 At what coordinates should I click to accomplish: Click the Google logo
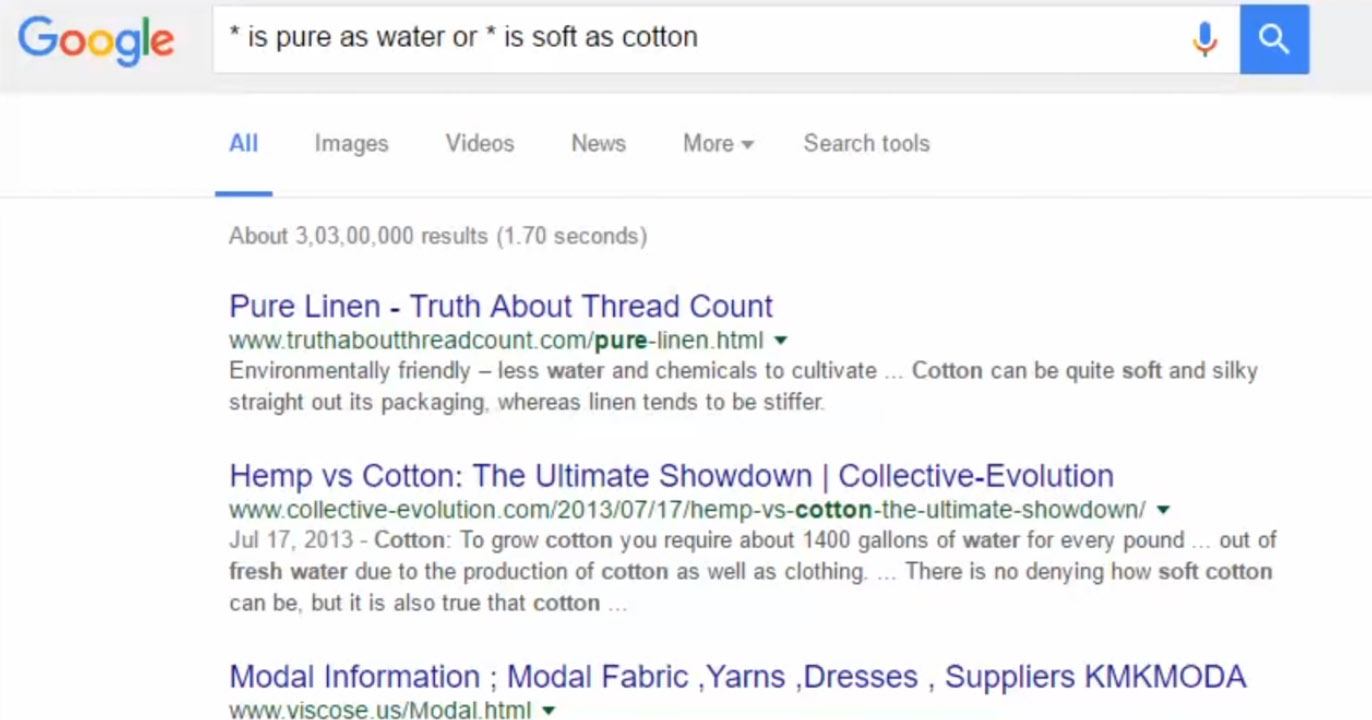click(96, 40)
